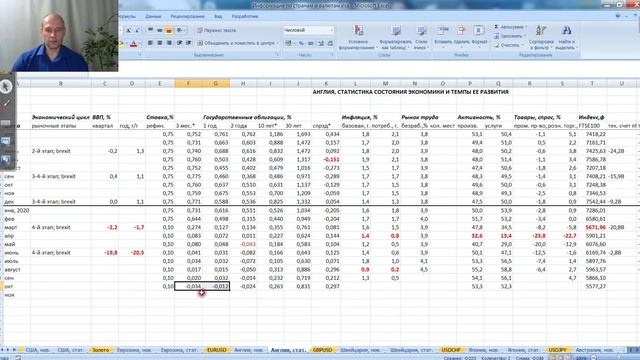Click the Excel help icon
The width and height of the screenshot is (640, 360).
[618, 16]
